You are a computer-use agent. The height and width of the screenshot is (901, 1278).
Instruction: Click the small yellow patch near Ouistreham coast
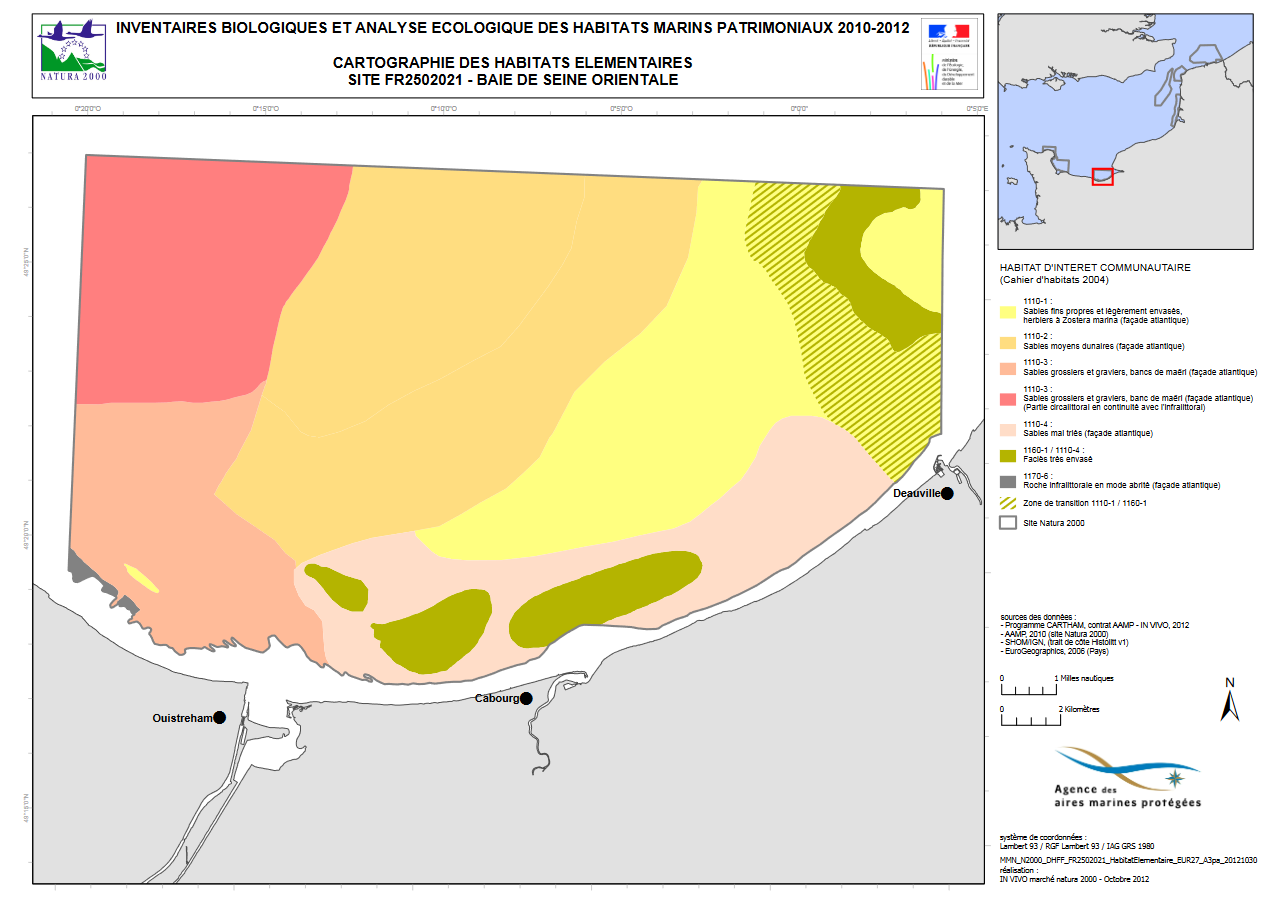point(141,578)
